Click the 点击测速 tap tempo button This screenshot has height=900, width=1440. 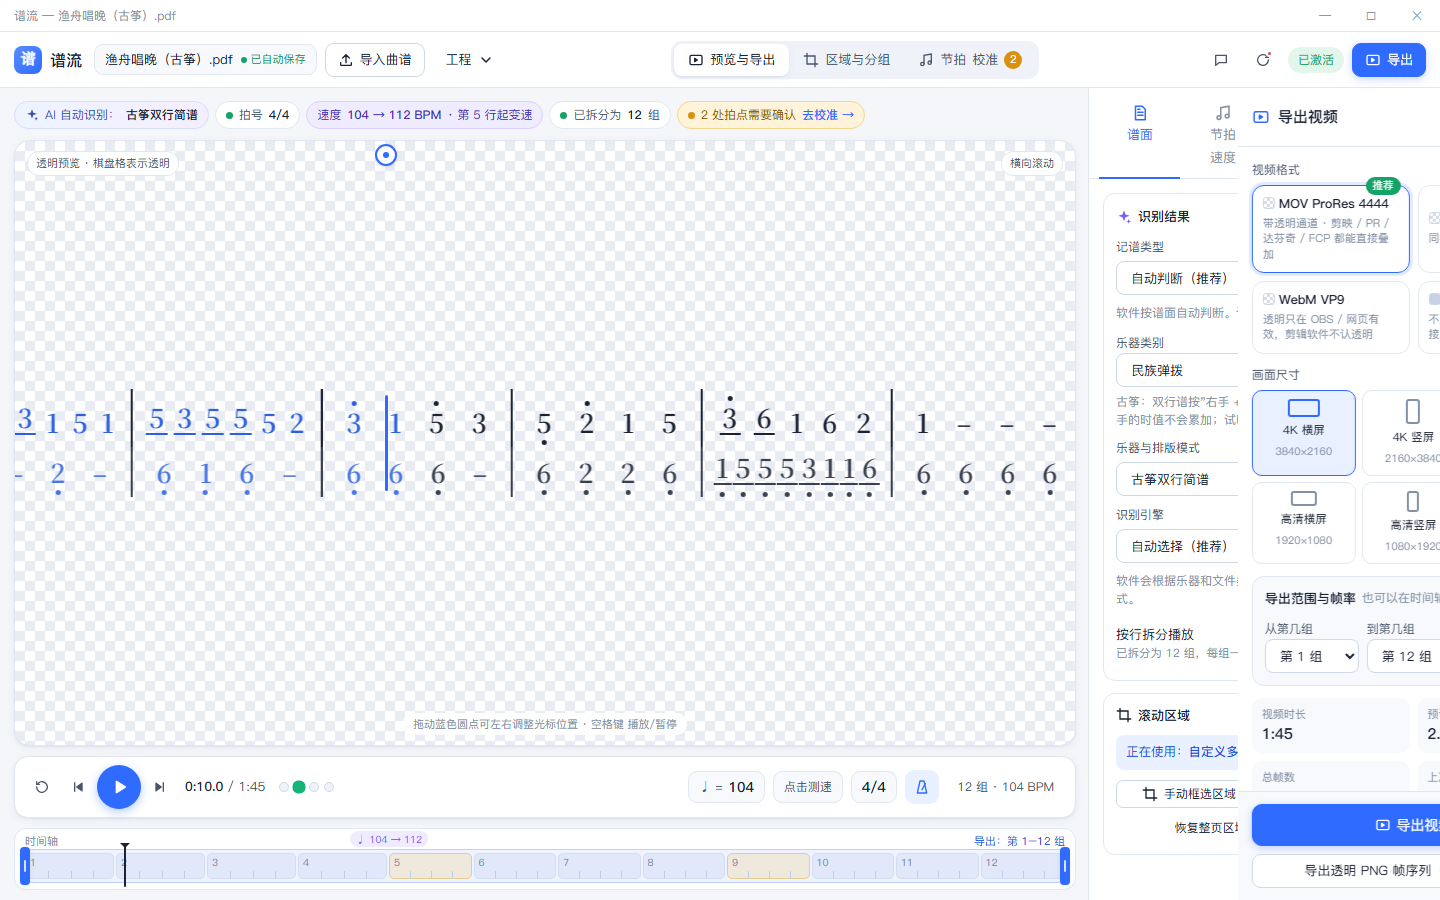pyautogui.click(x=808, y=787)
